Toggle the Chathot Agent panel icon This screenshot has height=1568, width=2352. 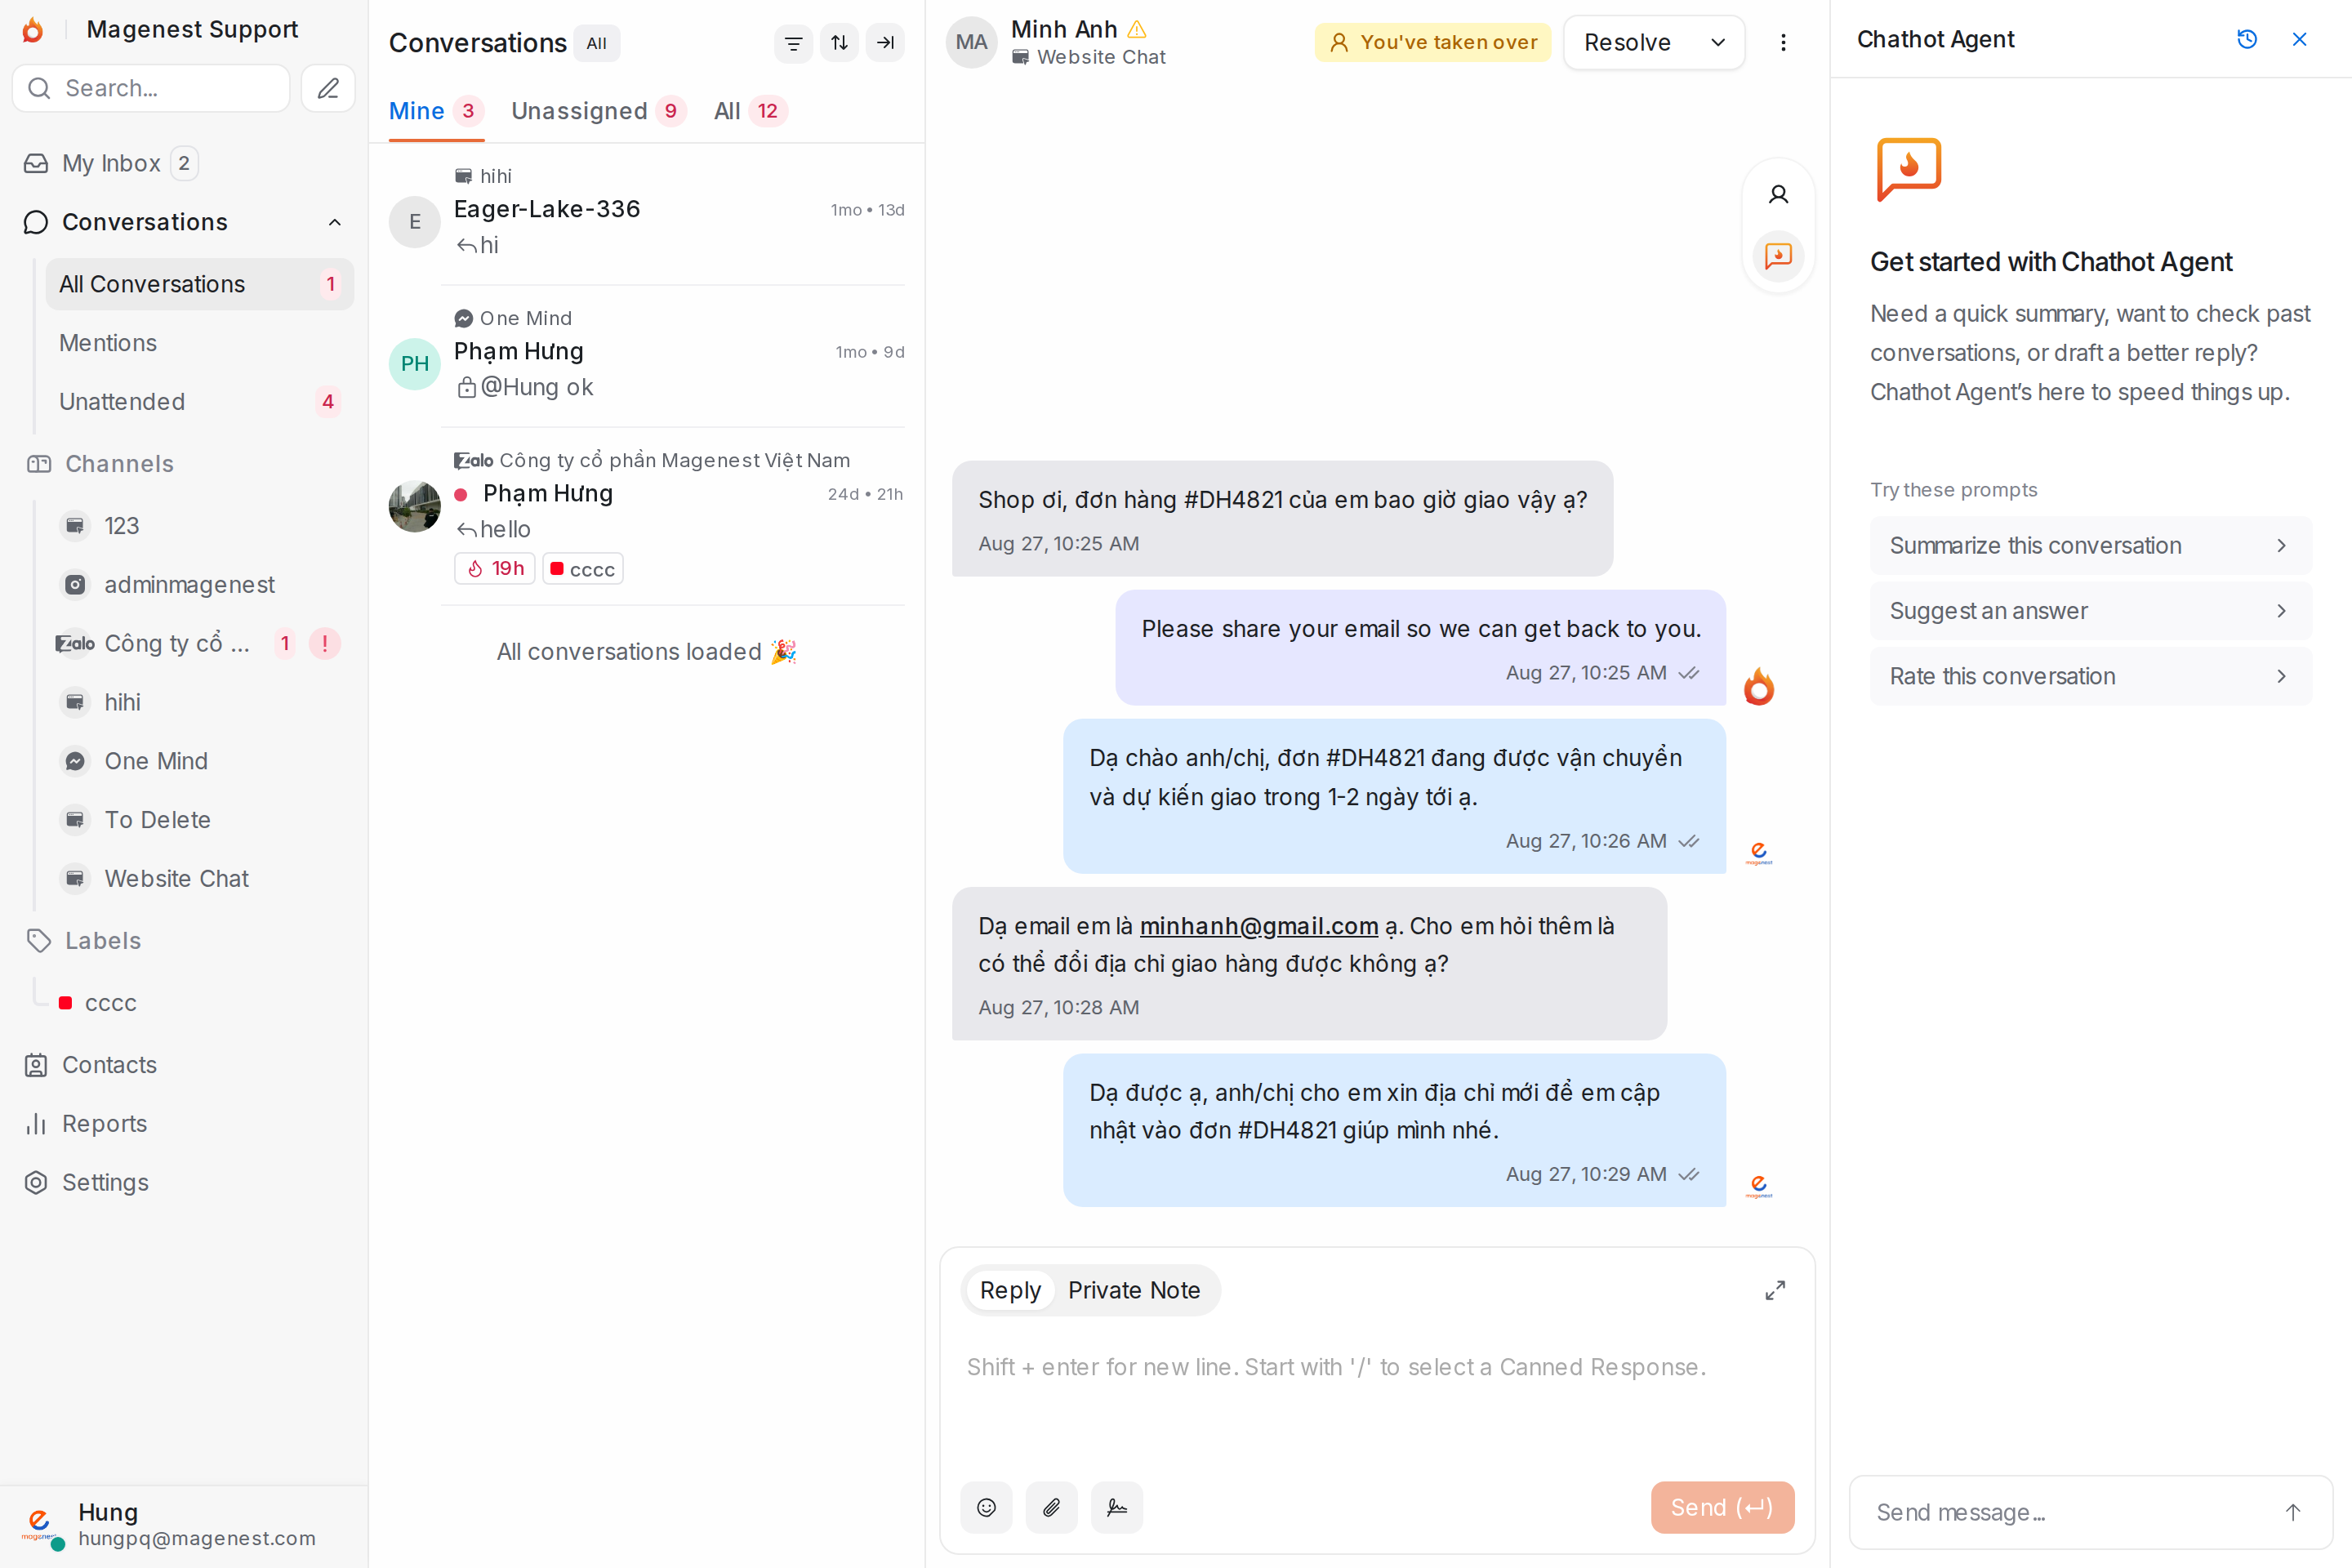coord(1778,256)
